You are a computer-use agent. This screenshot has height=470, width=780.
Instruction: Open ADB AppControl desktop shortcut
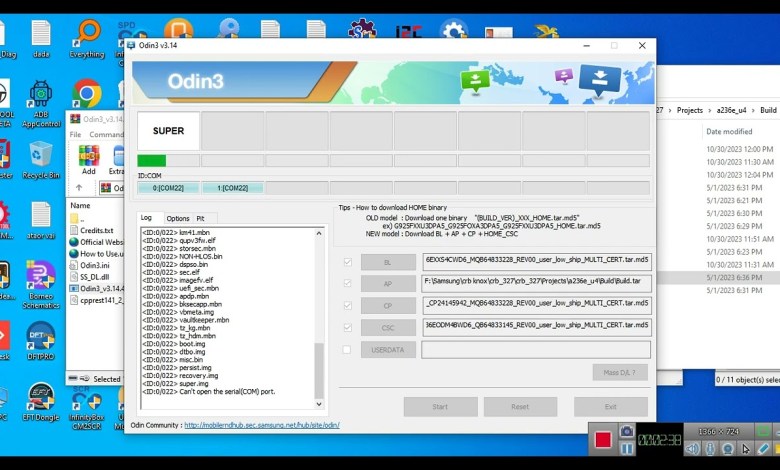pos(41,104)
